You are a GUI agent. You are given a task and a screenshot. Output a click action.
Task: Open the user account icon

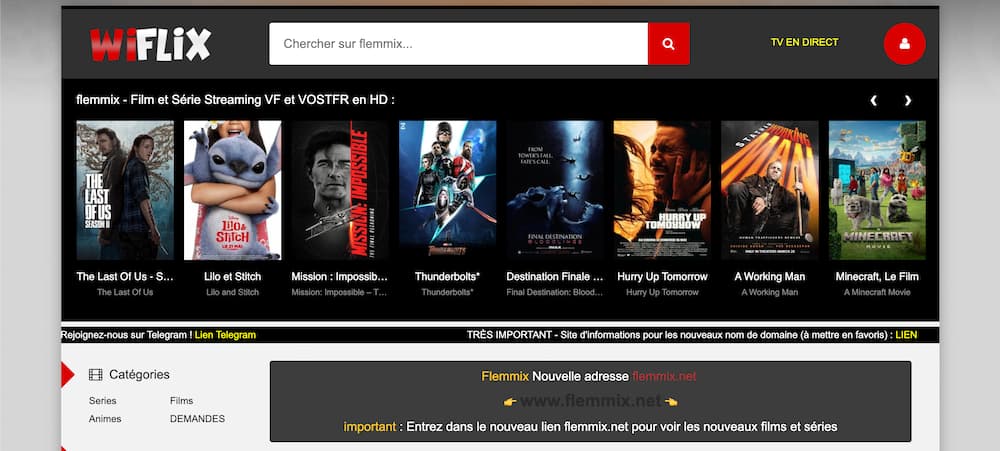(x=904, y=43)
